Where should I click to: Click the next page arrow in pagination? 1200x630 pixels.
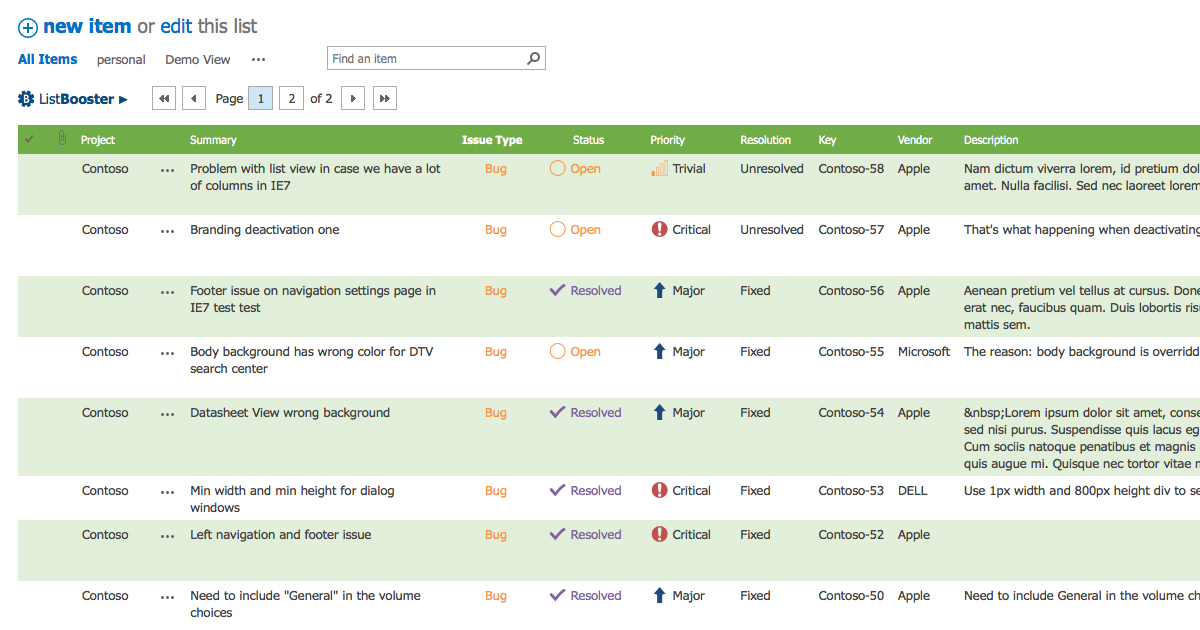(x=353, y=97)
